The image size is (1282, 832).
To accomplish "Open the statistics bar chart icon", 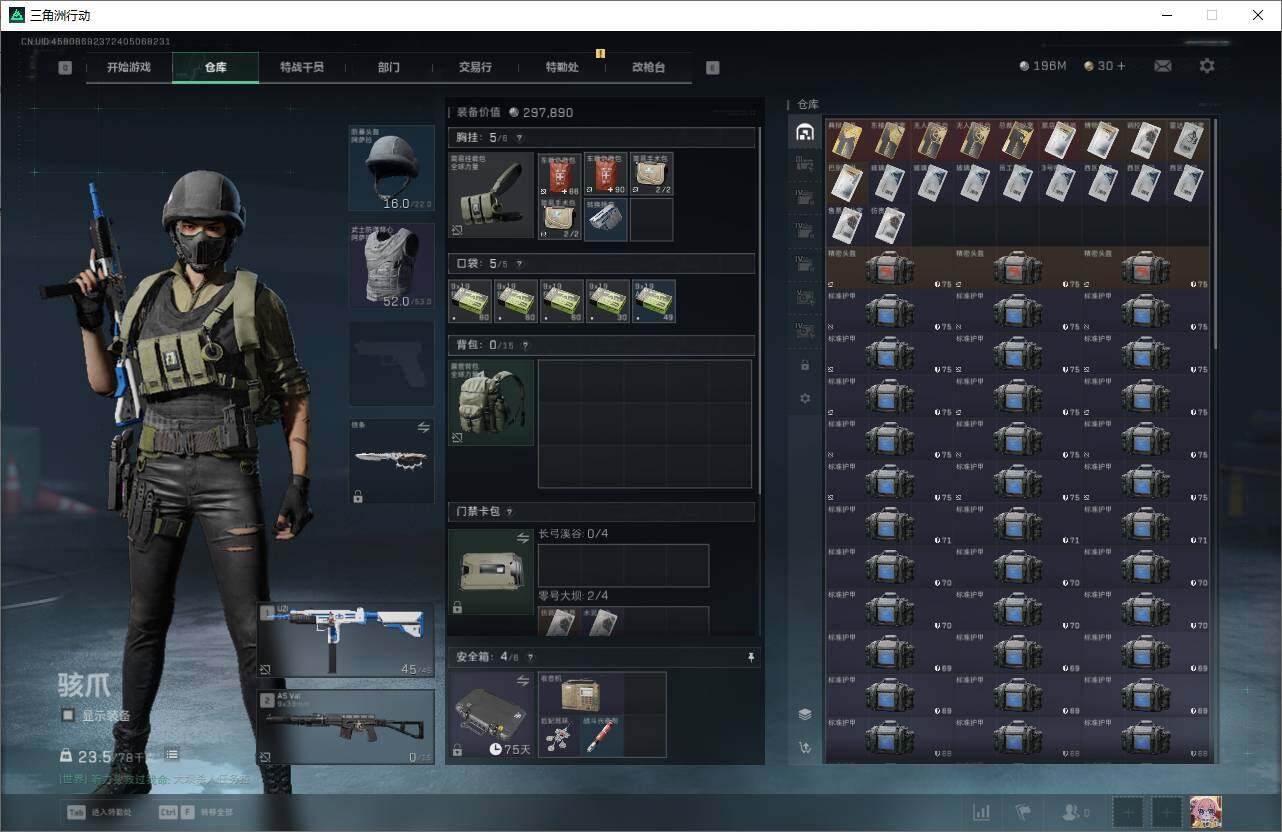I will point(982,812).
